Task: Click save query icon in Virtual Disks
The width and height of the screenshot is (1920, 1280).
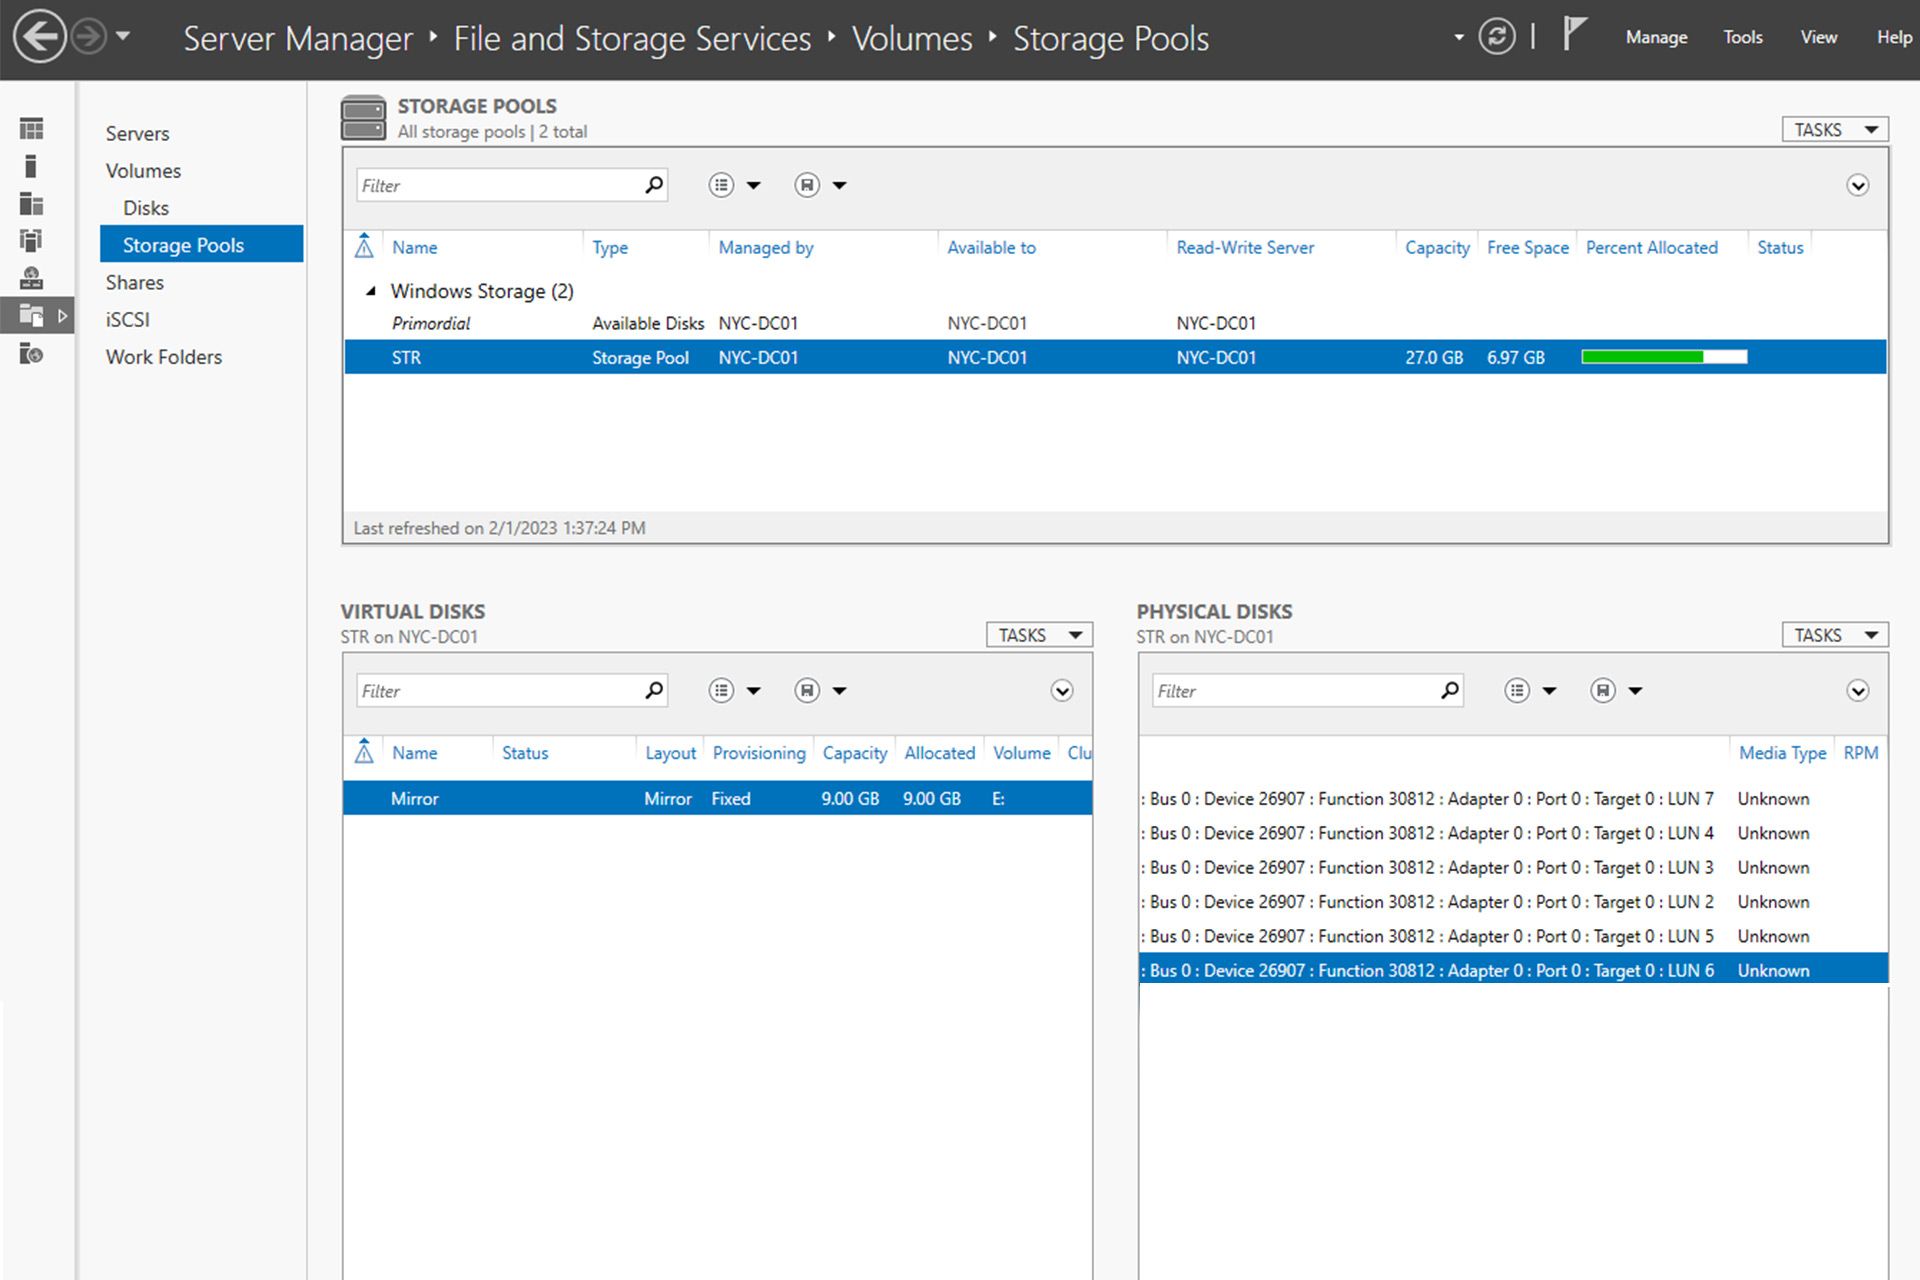Action: tap(807, 691)
